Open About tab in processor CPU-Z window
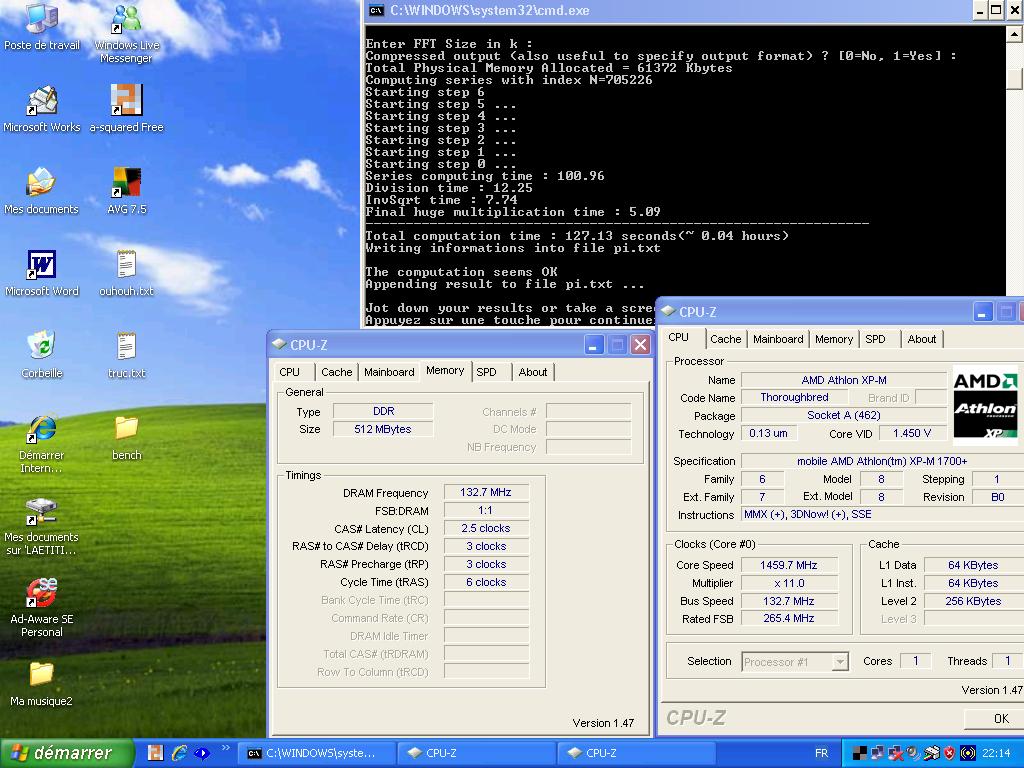1024x768 pixels. 921,339
